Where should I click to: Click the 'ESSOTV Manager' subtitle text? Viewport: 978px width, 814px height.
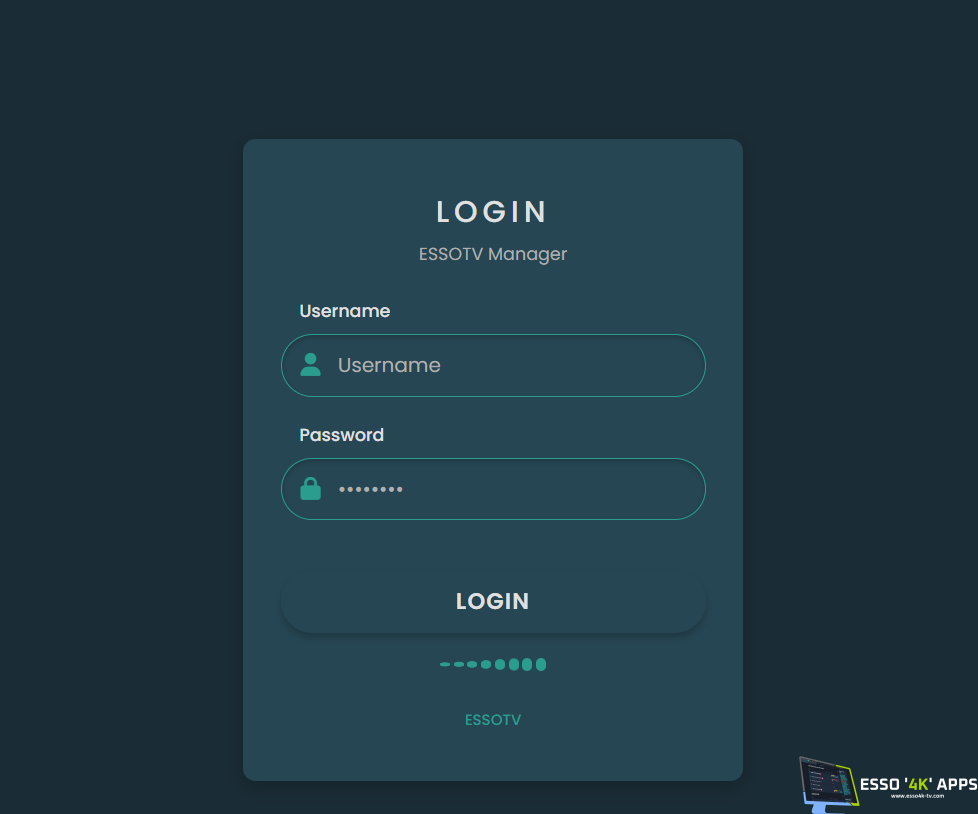click(493, 254)
